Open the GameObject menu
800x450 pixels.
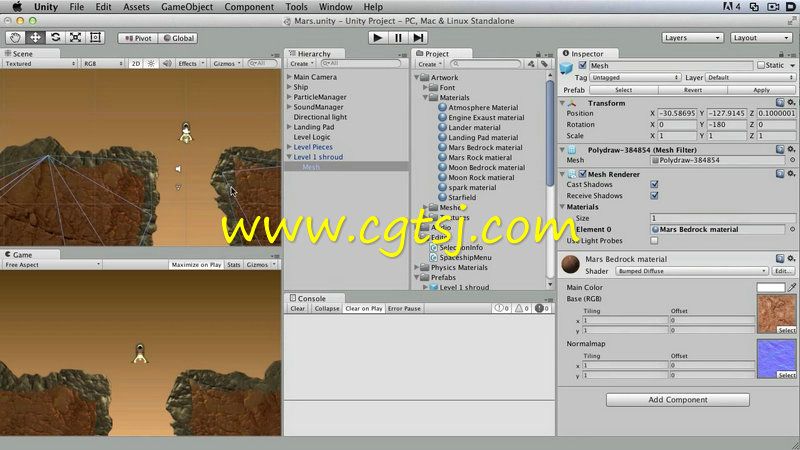(187, 7)
